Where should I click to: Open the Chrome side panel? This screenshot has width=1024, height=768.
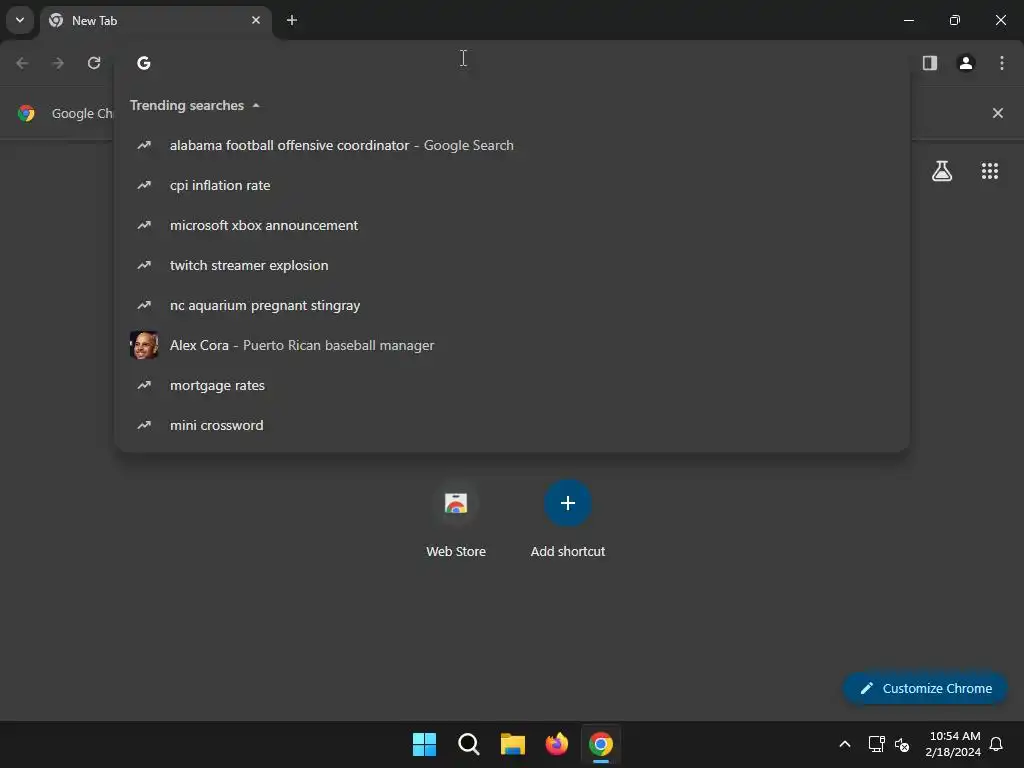pos(929,63)
